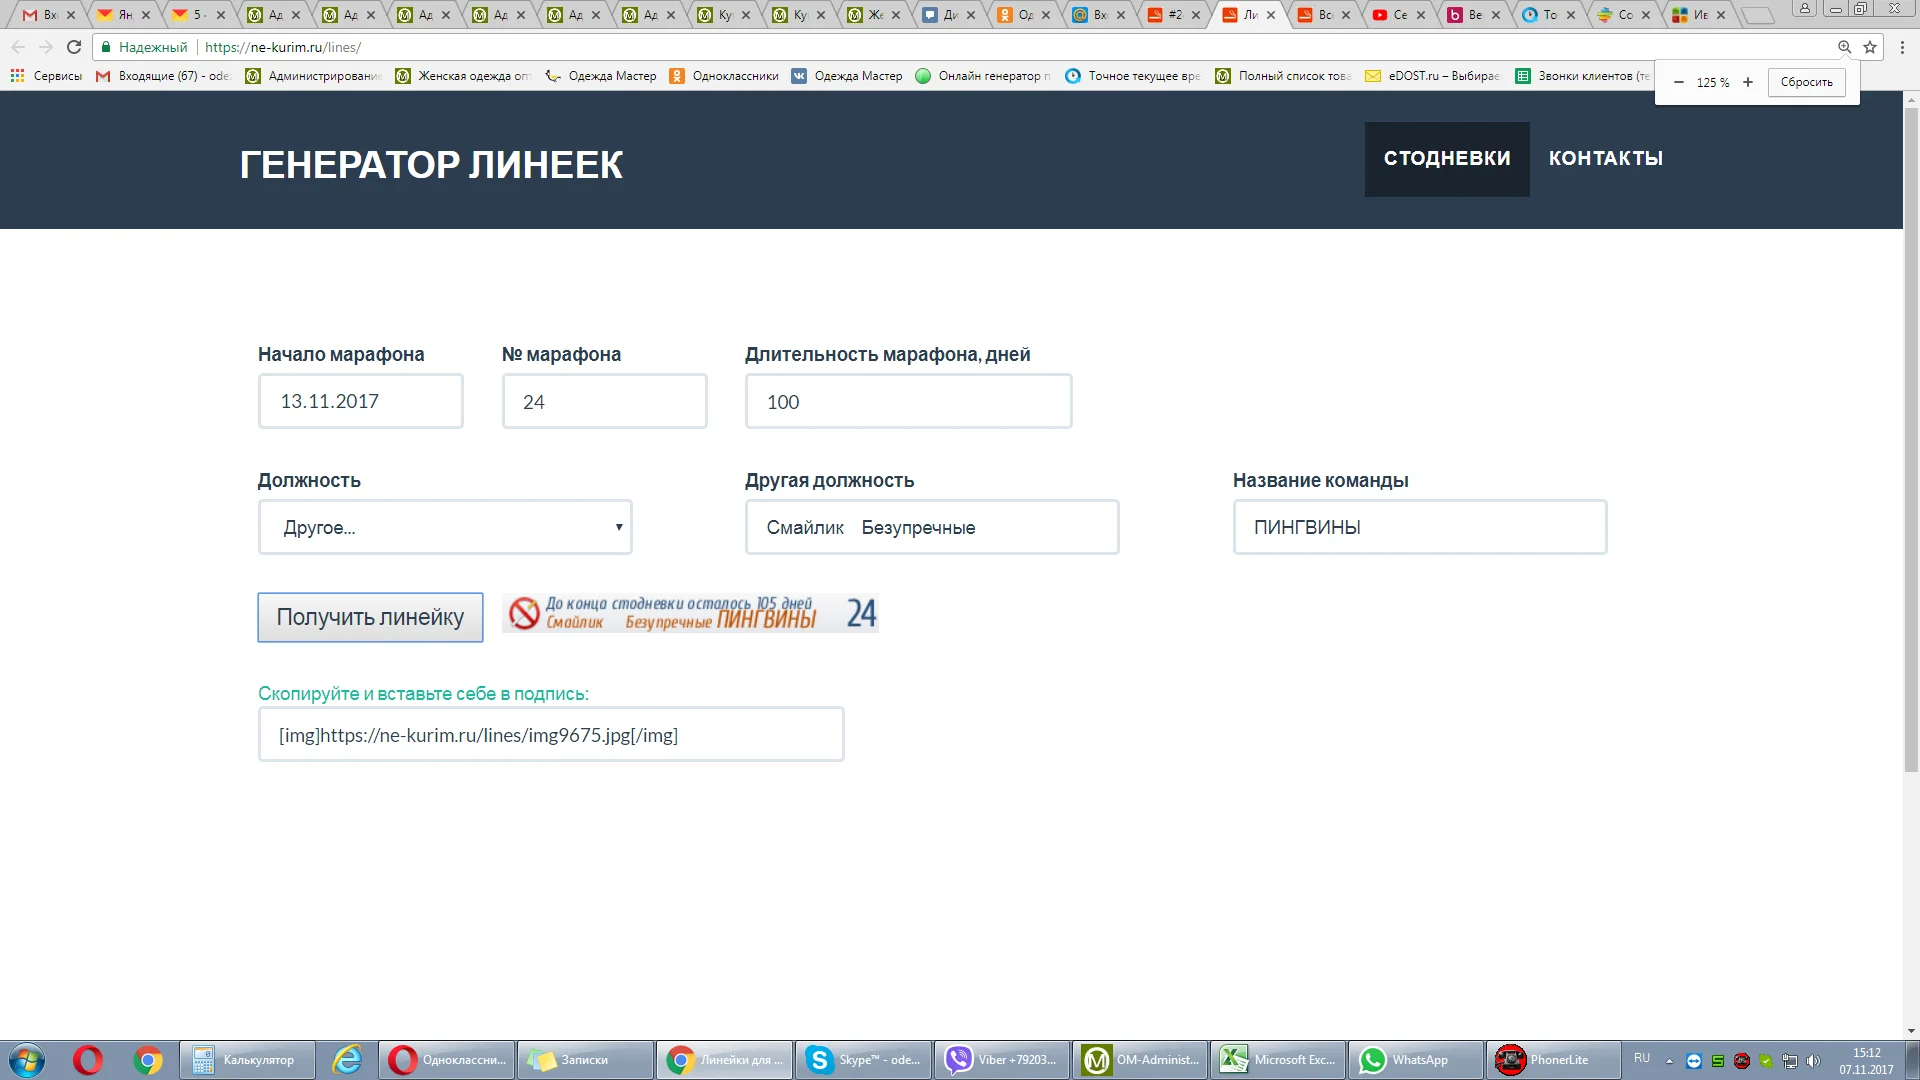Click the generated ruler banner image
This screenshot has width=1920, height=1080.
click(690, 613)
